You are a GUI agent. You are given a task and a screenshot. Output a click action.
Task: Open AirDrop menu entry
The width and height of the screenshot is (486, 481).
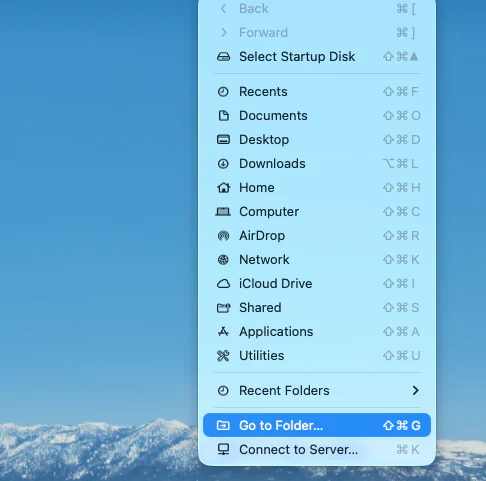(317, 236)
